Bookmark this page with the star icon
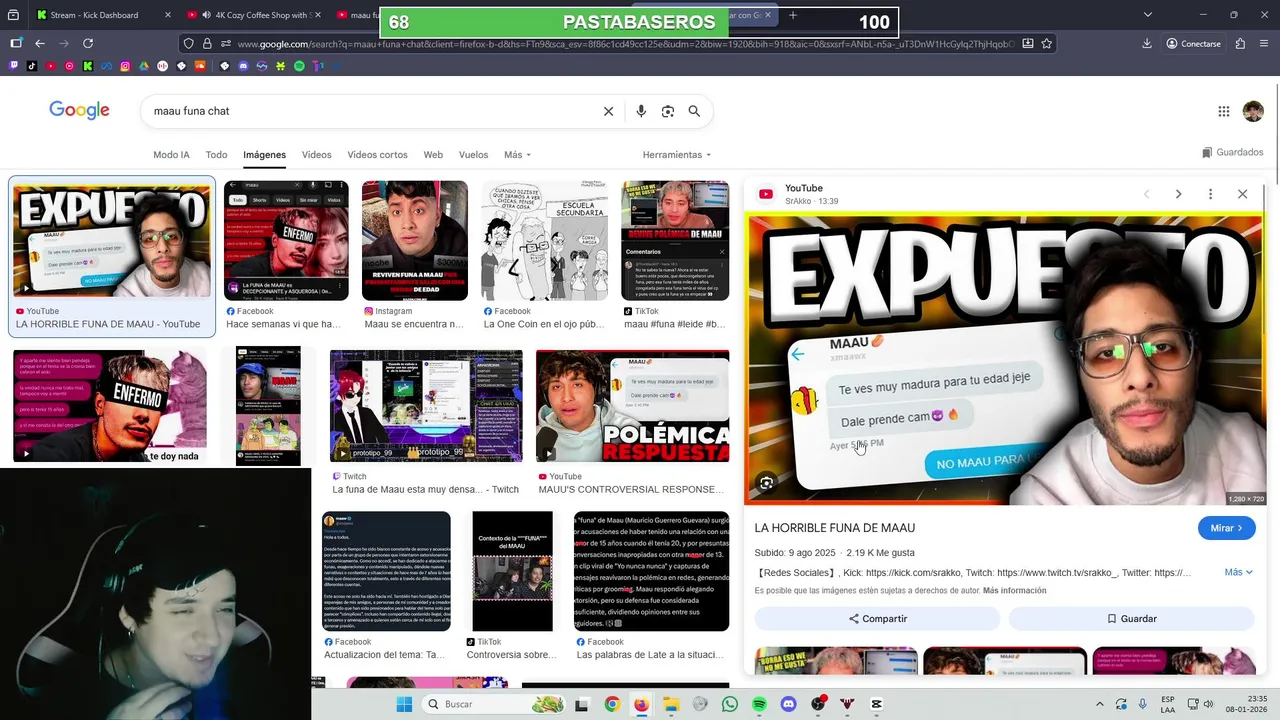 coord(1046,44)
